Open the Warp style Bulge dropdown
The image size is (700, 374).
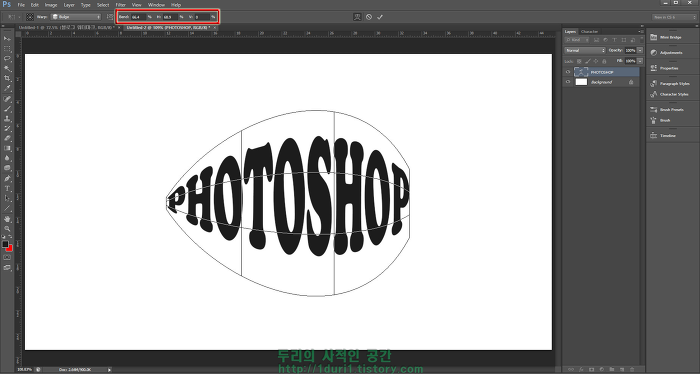coord(76,17)
